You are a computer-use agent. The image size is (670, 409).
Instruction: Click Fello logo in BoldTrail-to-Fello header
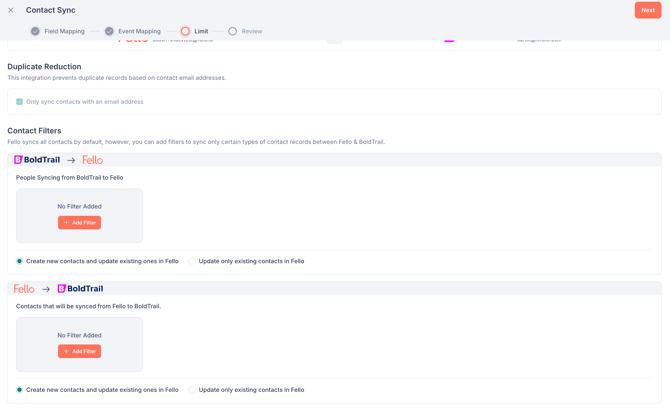coord(92,160)
